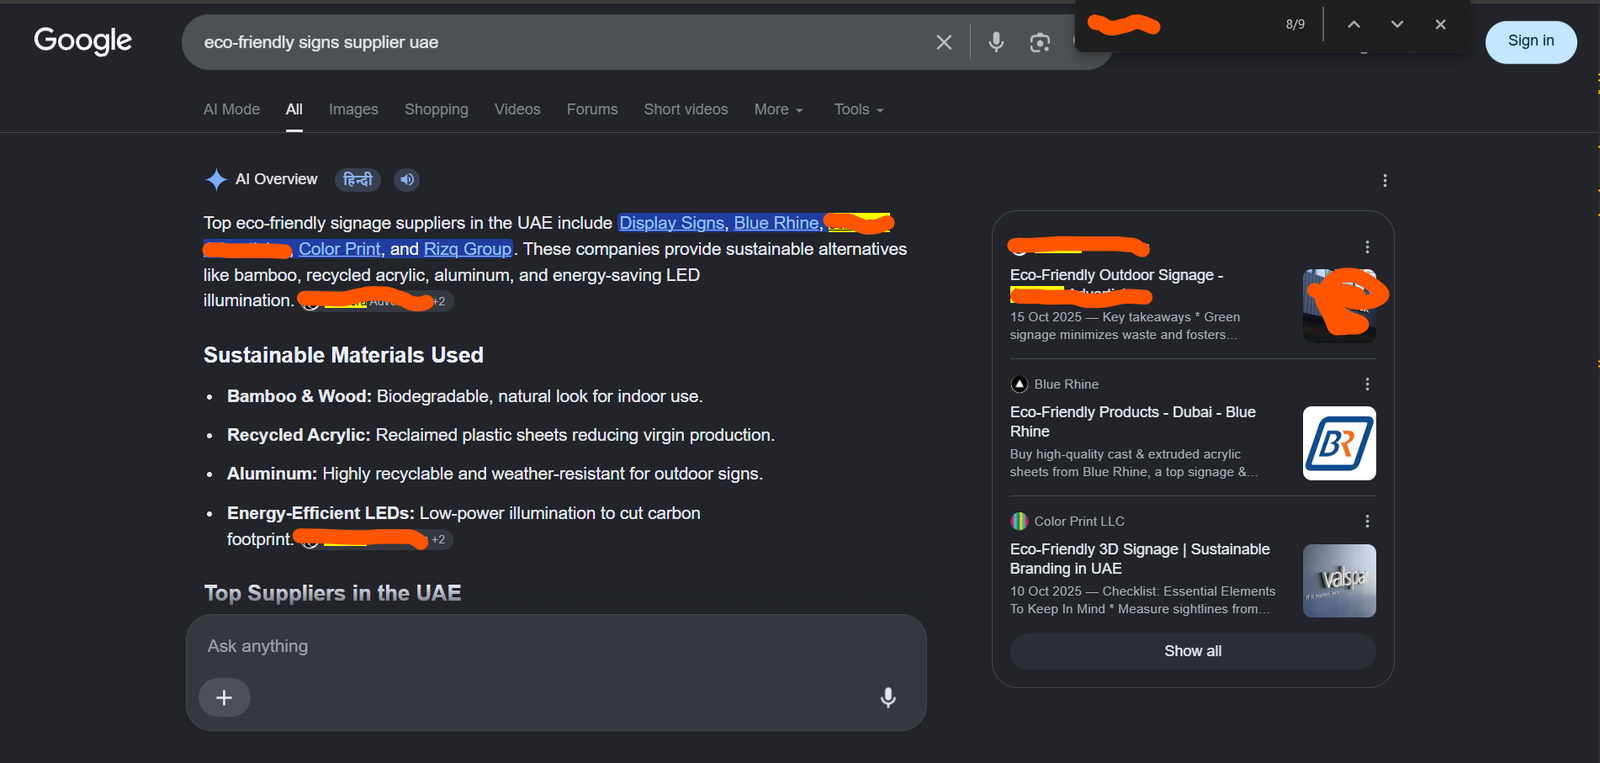This screenshot has height=763, width=1600.
Task: Click the Sign in button
Action: 1531,42
